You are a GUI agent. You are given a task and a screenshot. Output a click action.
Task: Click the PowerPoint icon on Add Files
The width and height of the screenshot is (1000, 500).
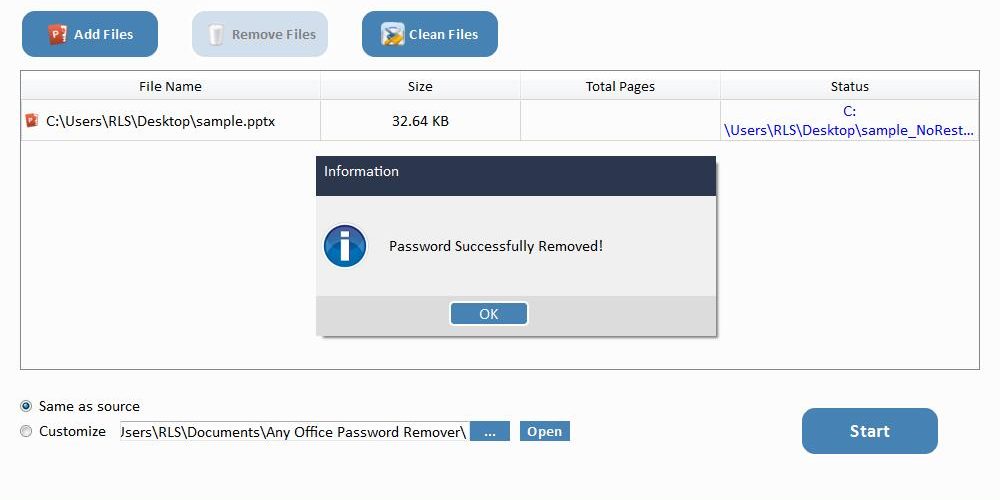click(x=57, y=34)
